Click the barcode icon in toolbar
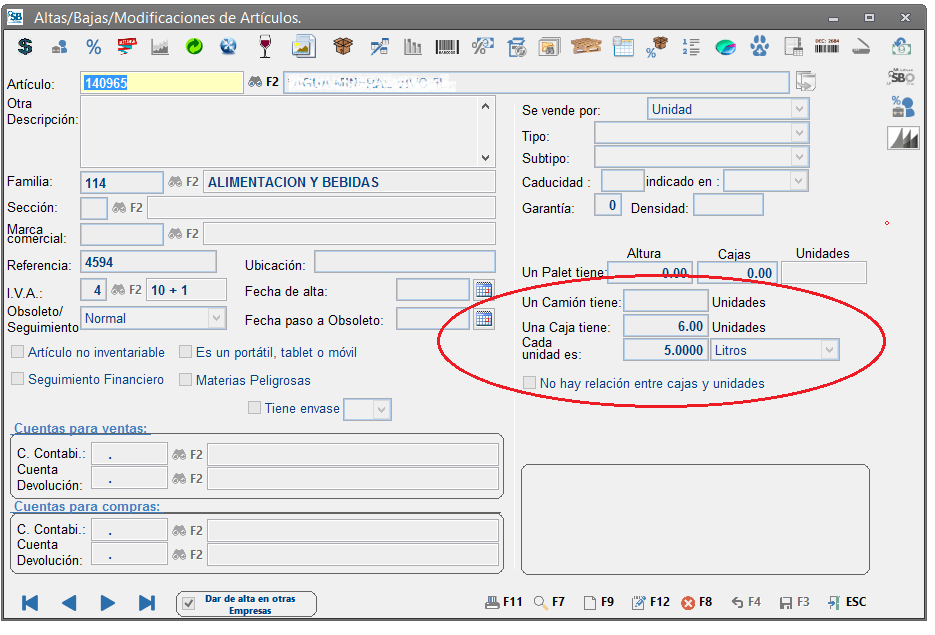The height and width of the screenshot is (635, 935). [447, 47]
